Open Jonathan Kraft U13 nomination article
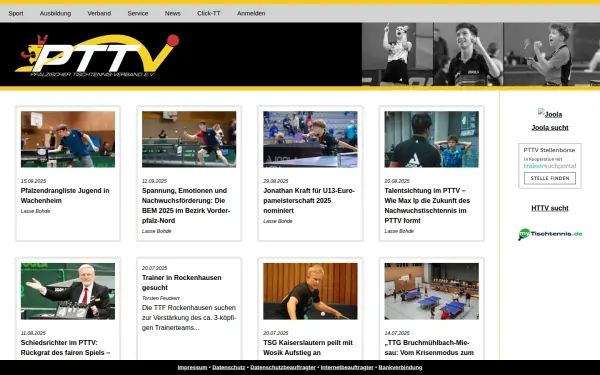 click(309, 201)
